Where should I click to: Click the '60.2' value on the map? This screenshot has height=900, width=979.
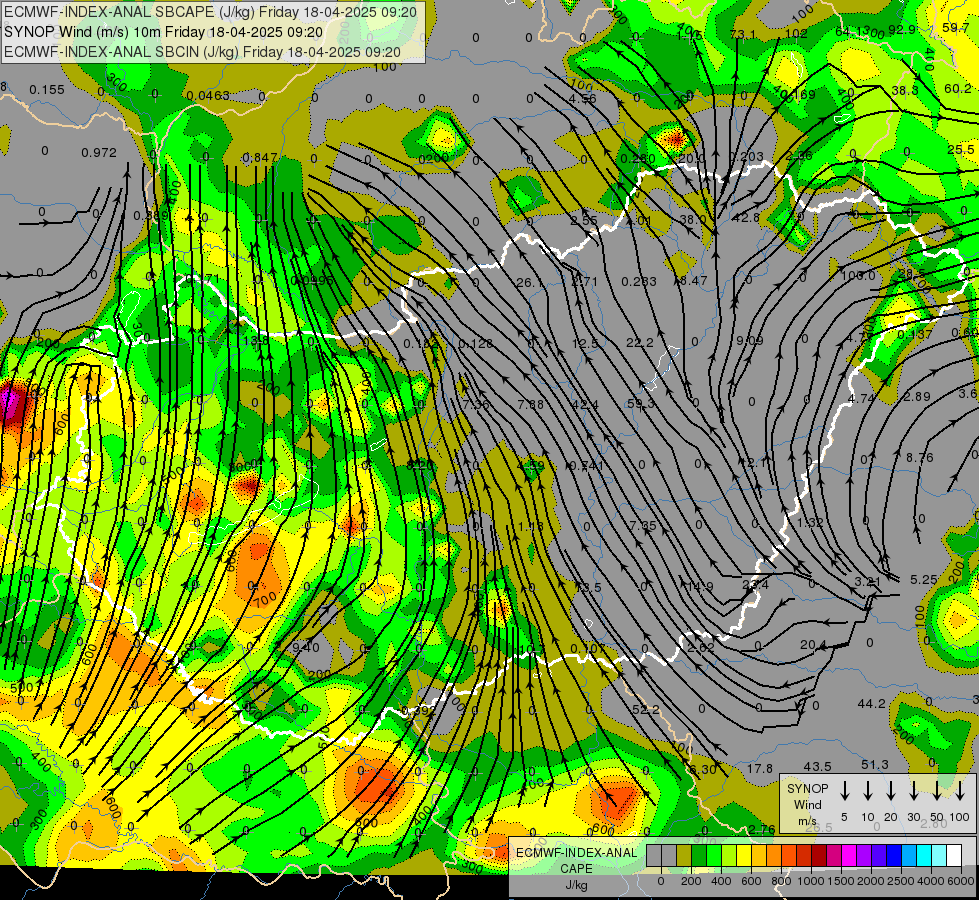[x=958, y=89]
